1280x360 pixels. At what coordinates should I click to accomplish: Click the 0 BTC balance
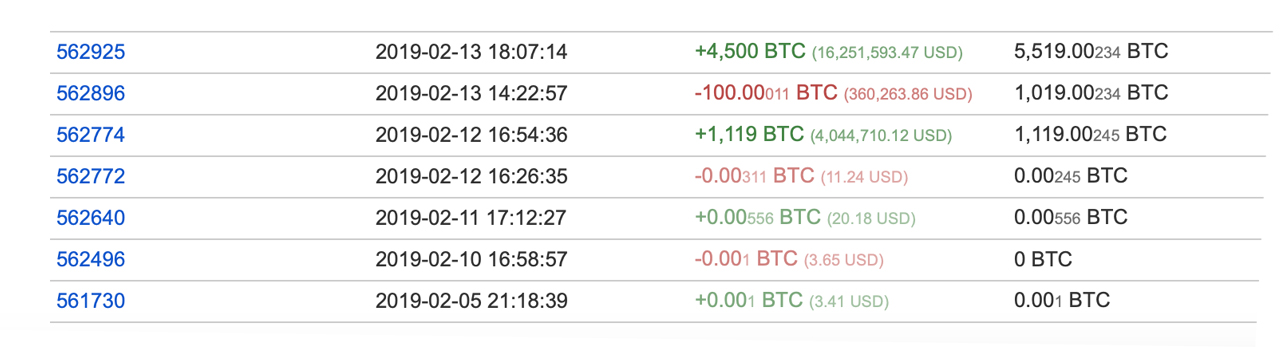coord(1043,259)
